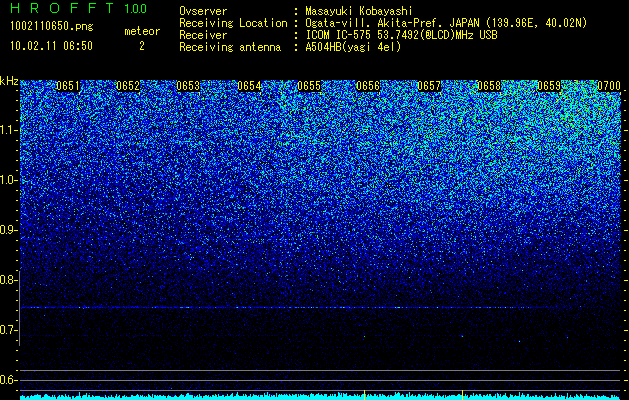Click the Receiving Location value Ogata-vill. Akita-Pref.
The image size is (629, 400).
(x=375, y=23)
